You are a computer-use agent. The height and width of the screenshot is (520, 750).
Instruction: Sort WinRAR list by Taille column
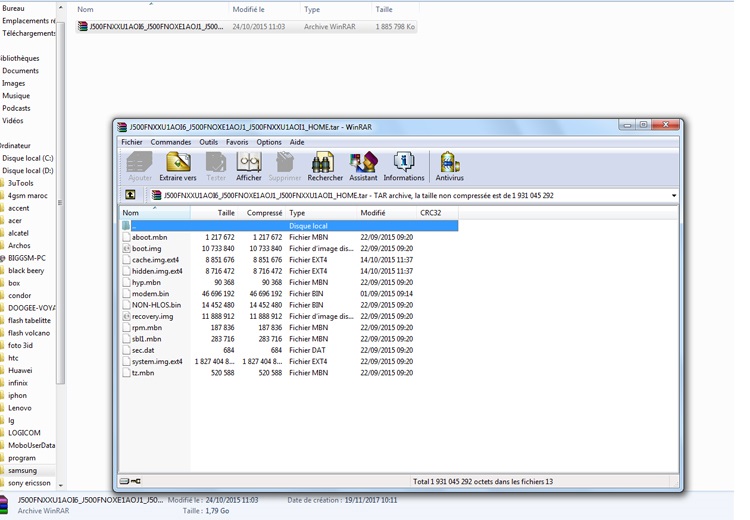point(214,213)
